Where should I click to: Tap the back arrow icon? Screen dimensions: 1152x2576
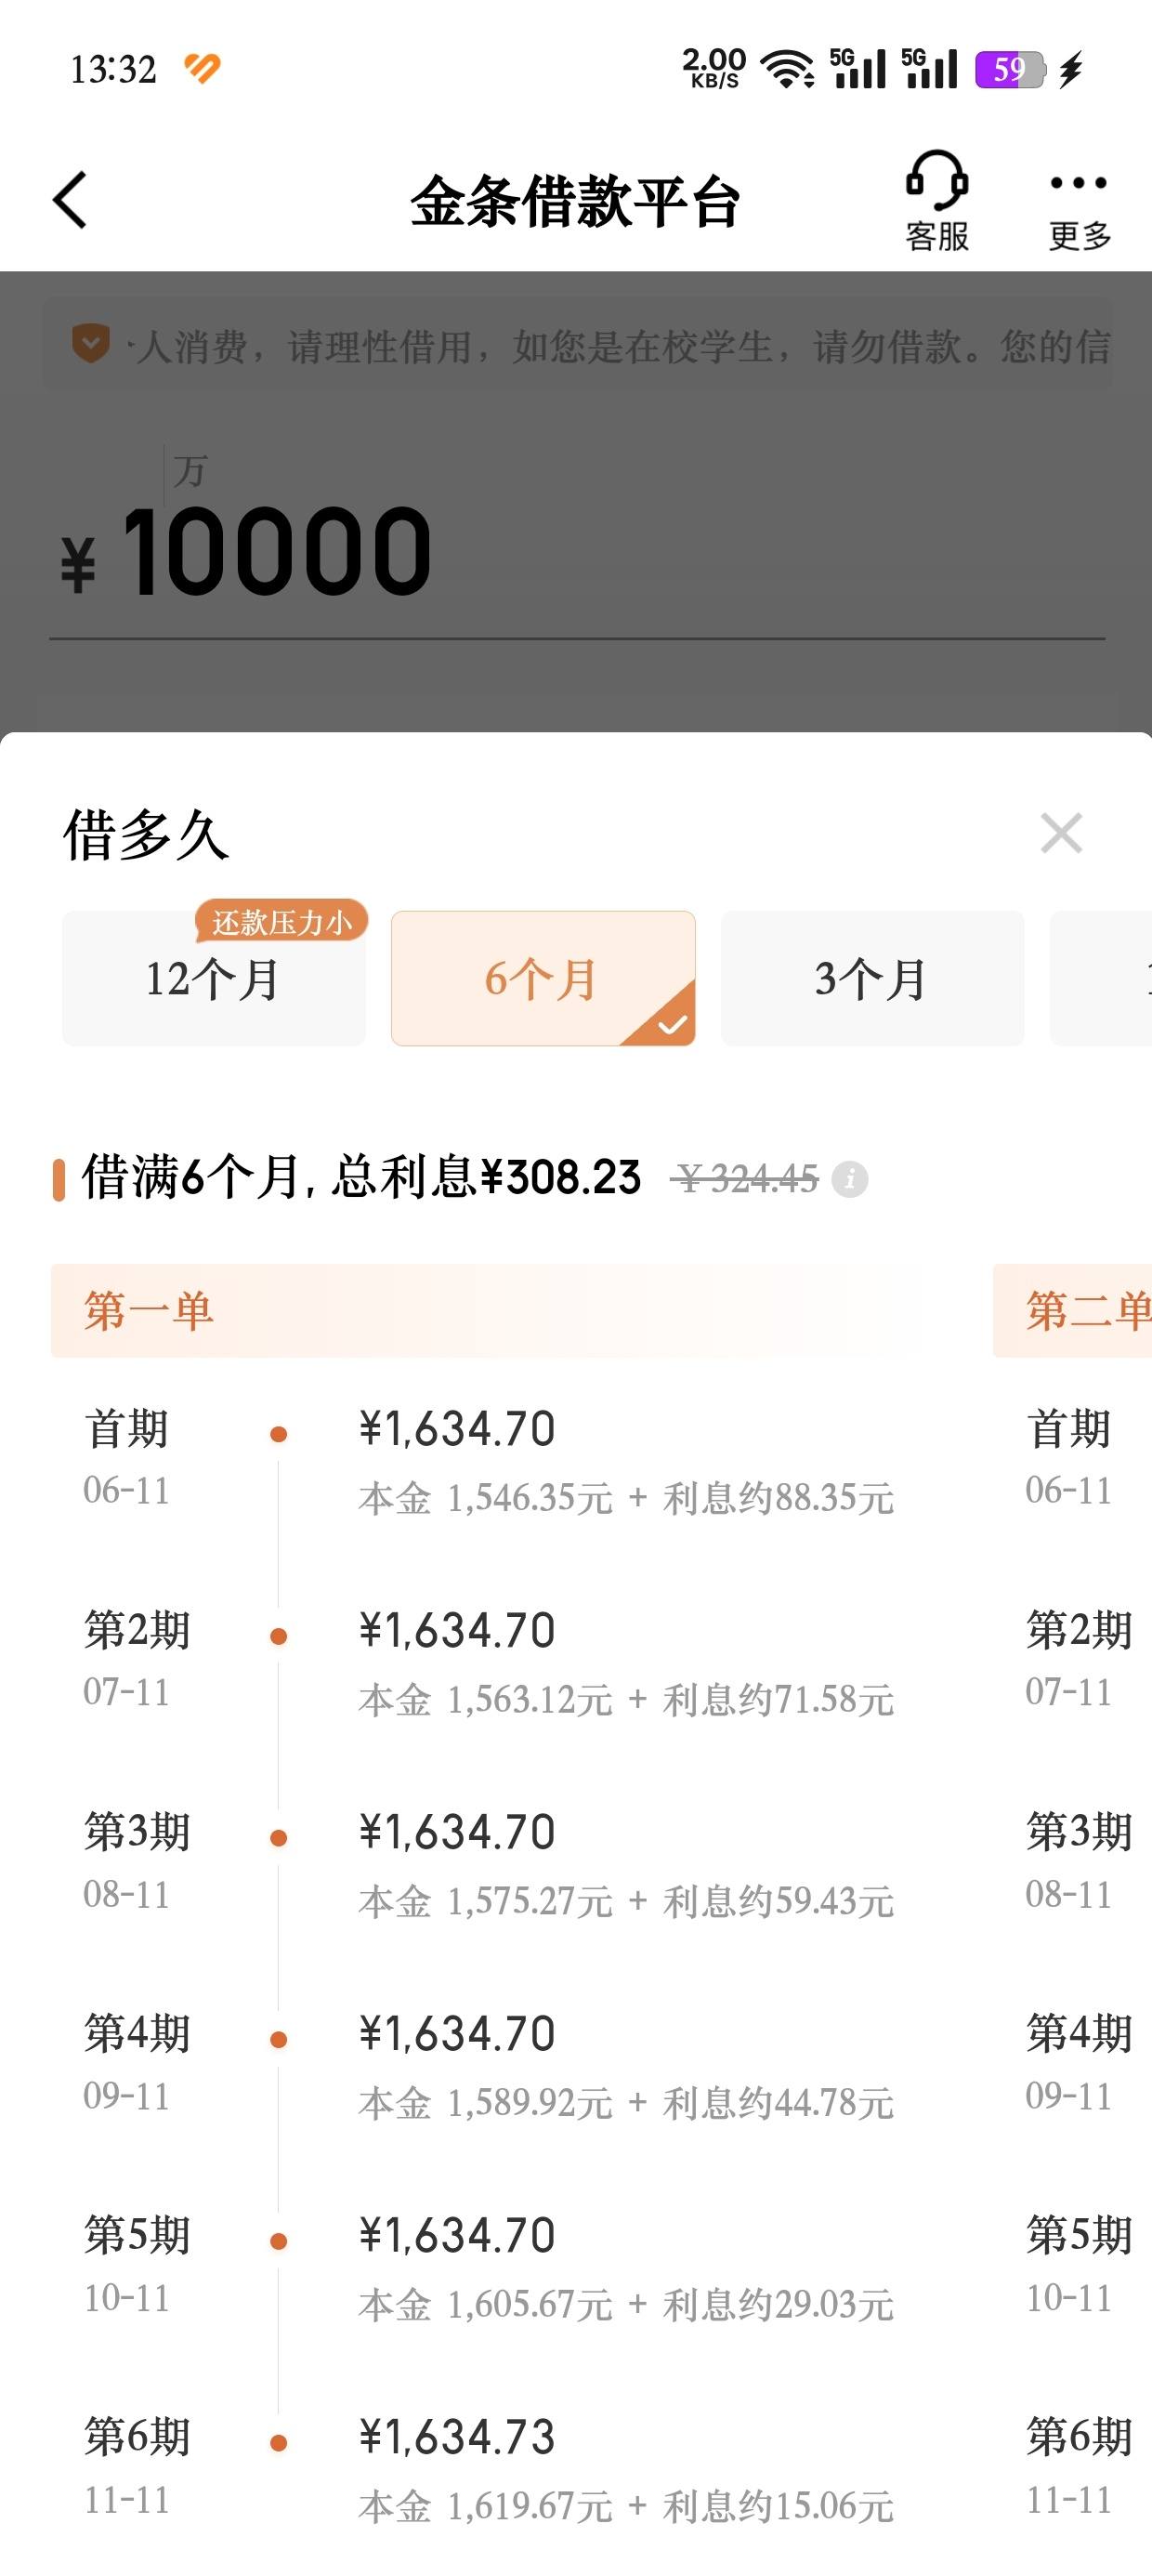[70, 200]
